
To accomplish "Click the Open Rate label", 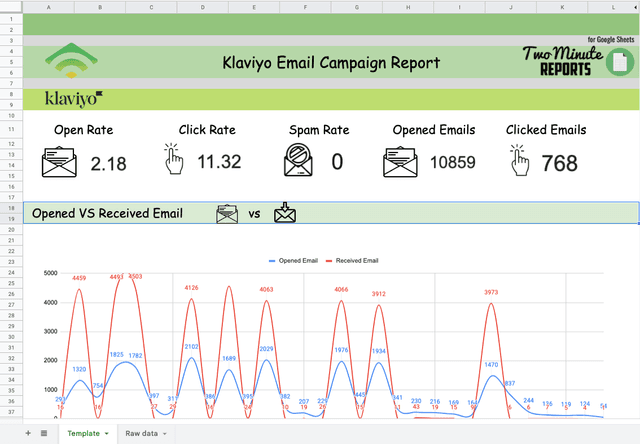I will tap(84, 130).
